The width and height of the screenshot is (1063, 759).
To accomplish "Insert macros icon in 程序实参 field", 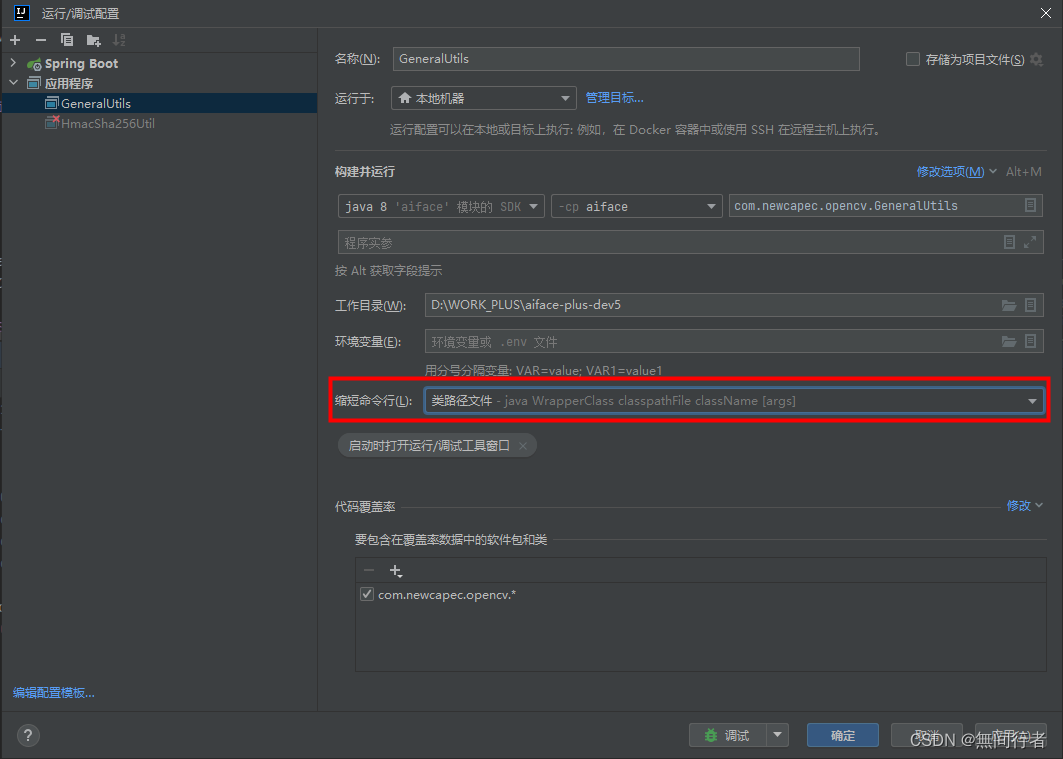I will tap(1009, 242).
